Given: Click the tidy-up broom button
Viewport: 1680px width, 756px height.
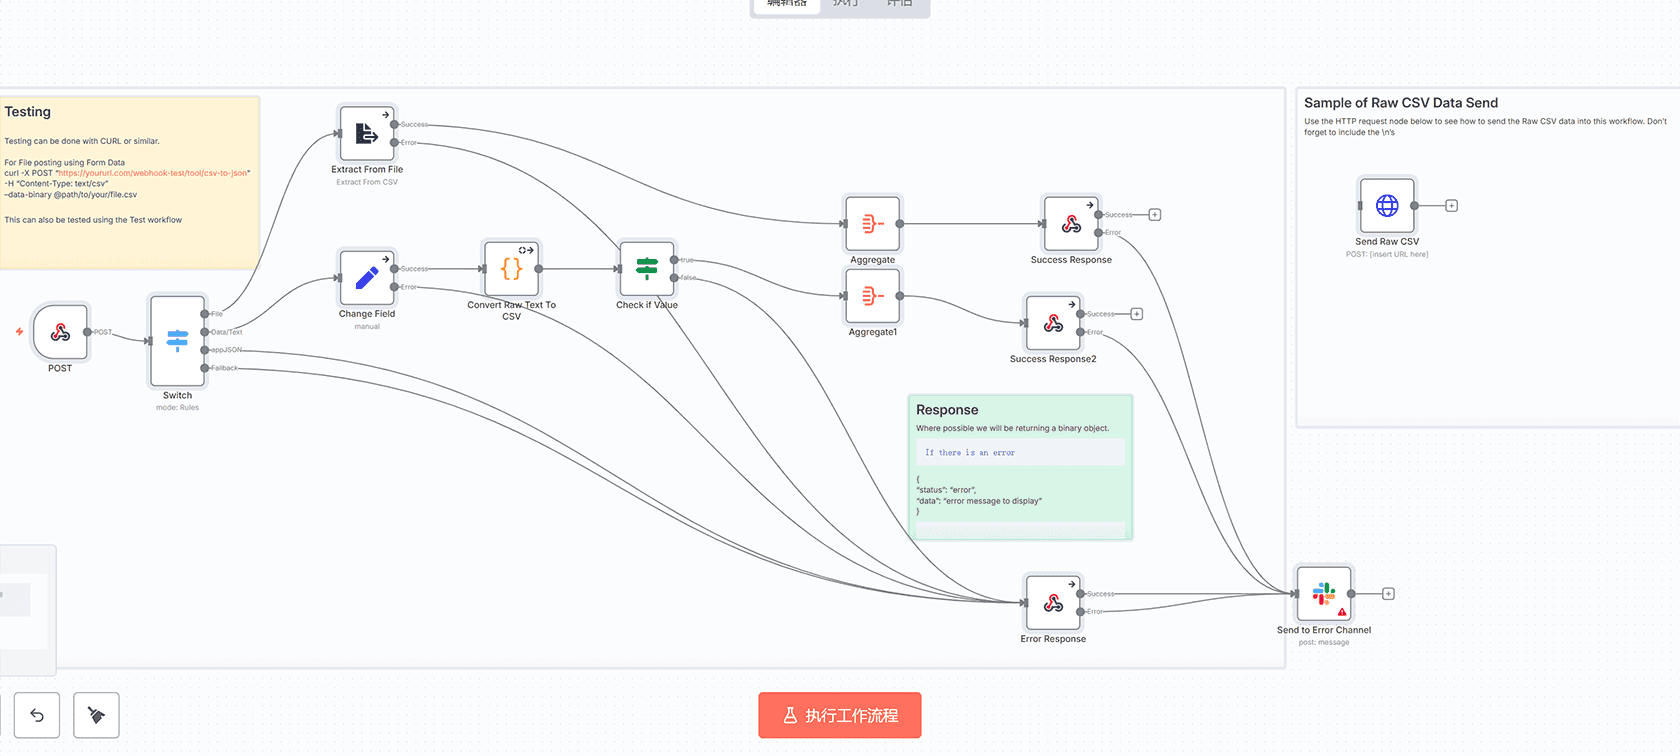Looking at the screenshot, I should [x=97, y=715].
